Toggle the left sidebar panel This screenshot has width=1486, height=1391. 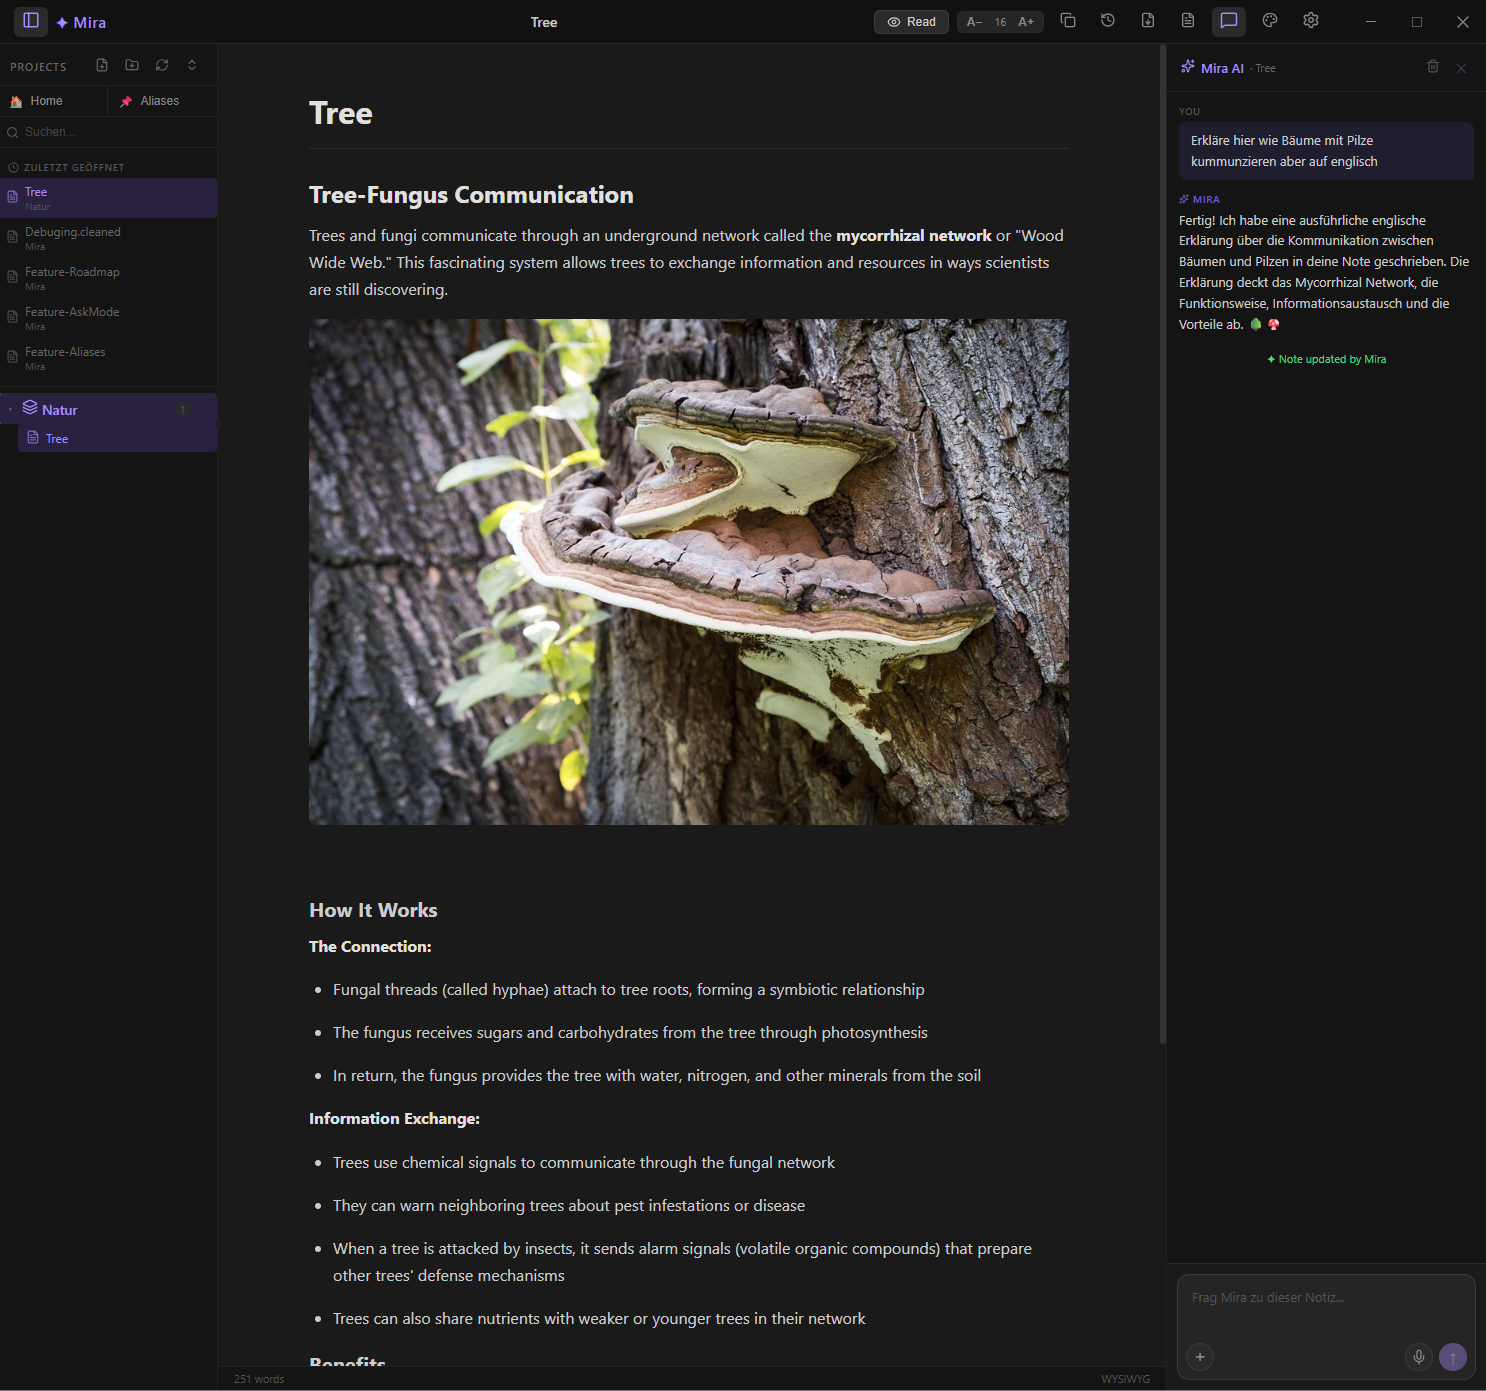[x=30, y=21]
